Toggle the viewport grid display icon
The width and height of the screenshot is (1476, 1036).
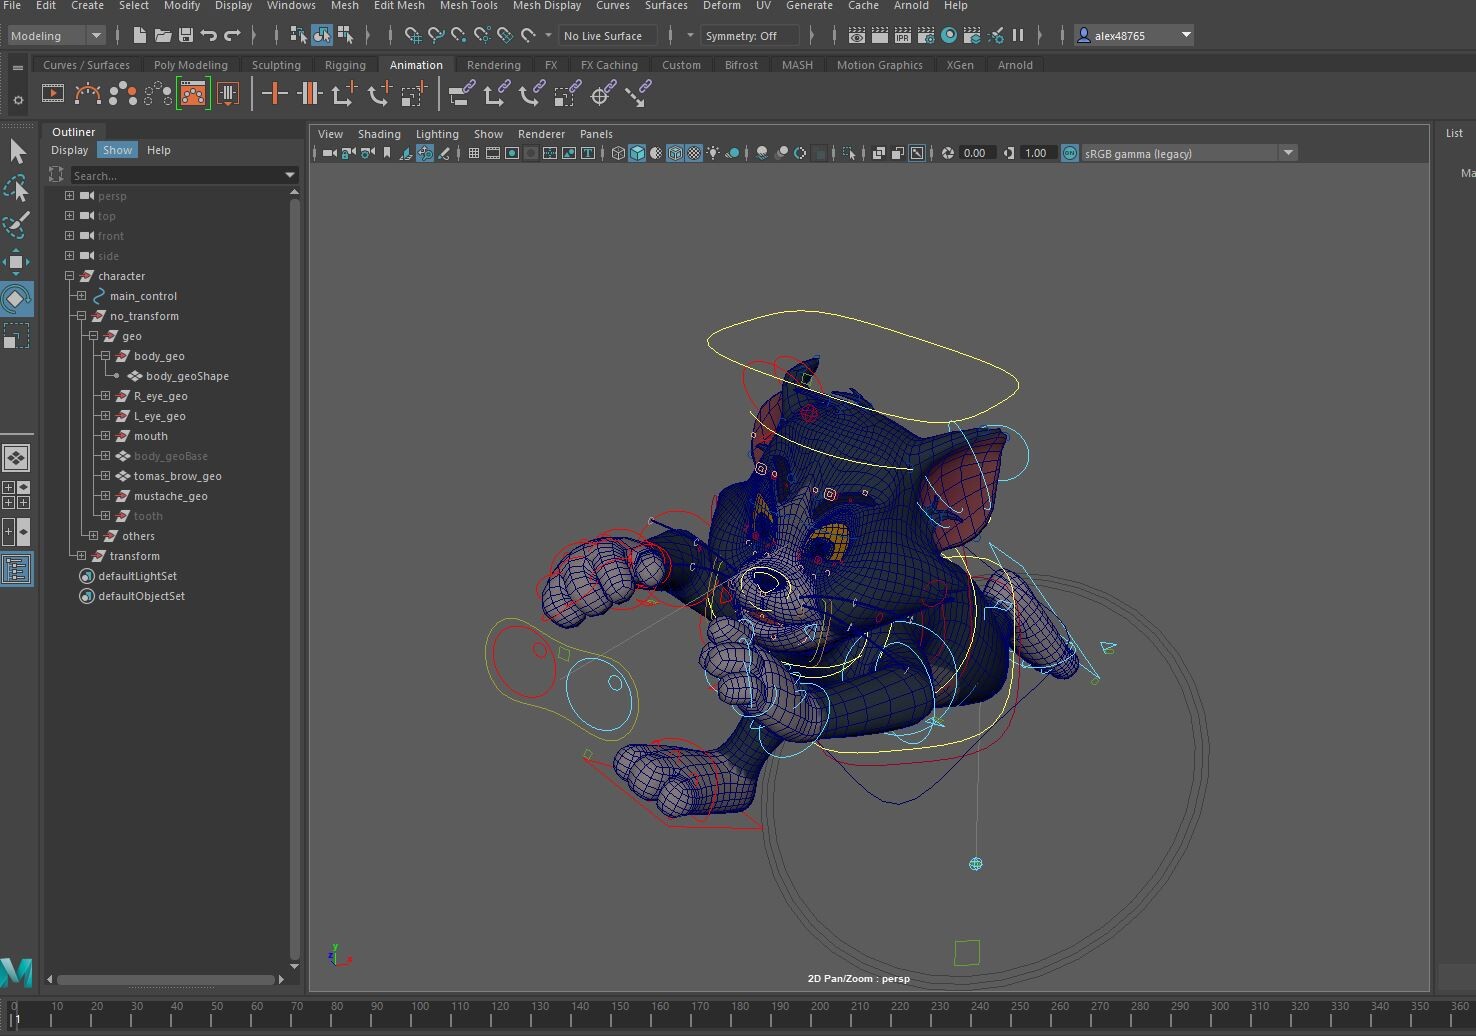[x=474, y=153]
